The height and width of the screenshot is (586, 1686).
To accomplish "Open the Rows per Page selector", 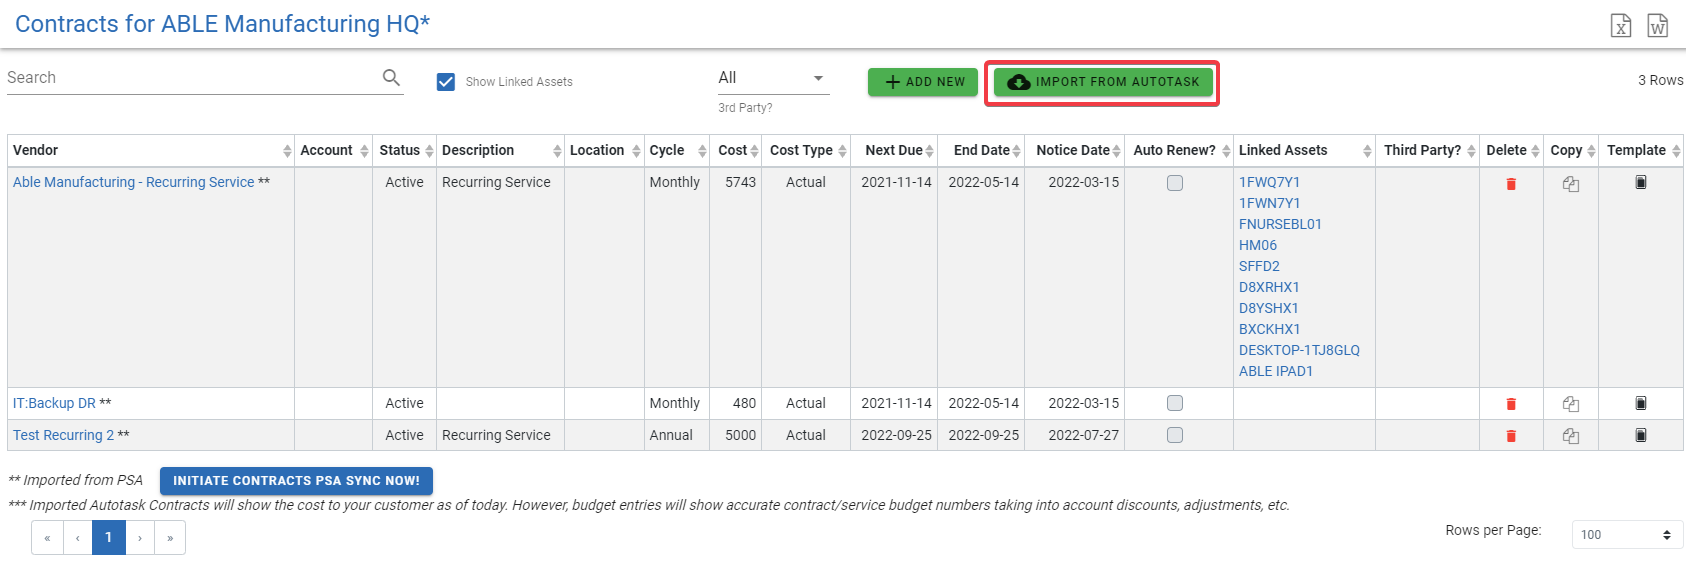I will 1626,535.
